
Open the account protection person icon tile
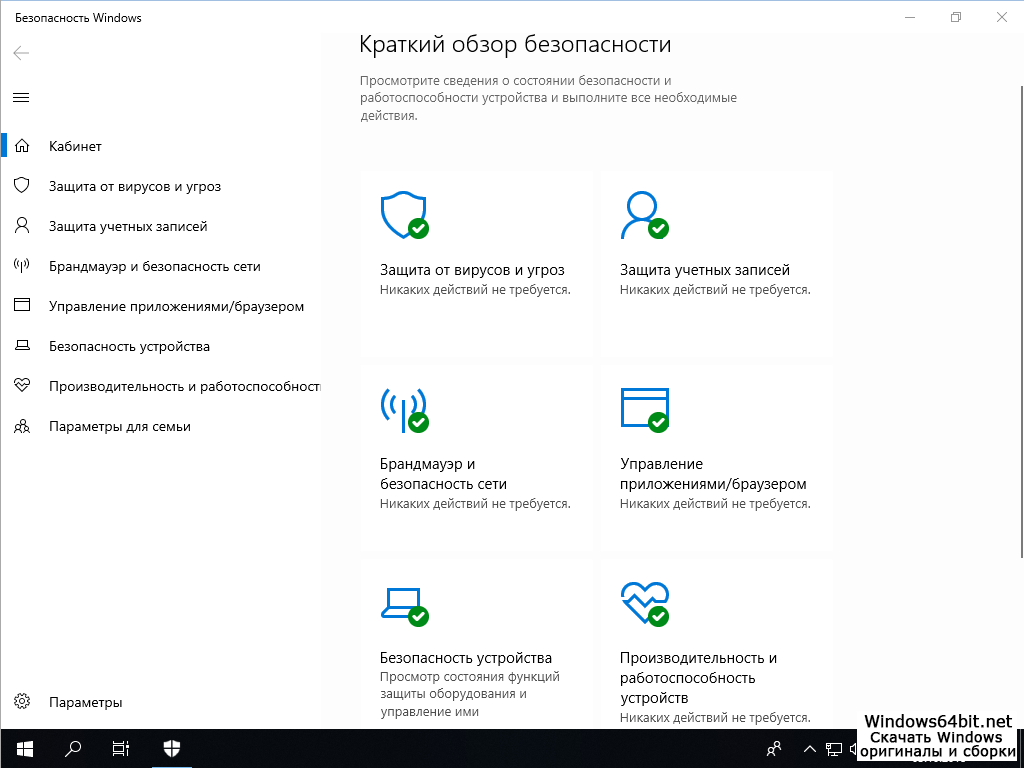click(x=643, y=216)
